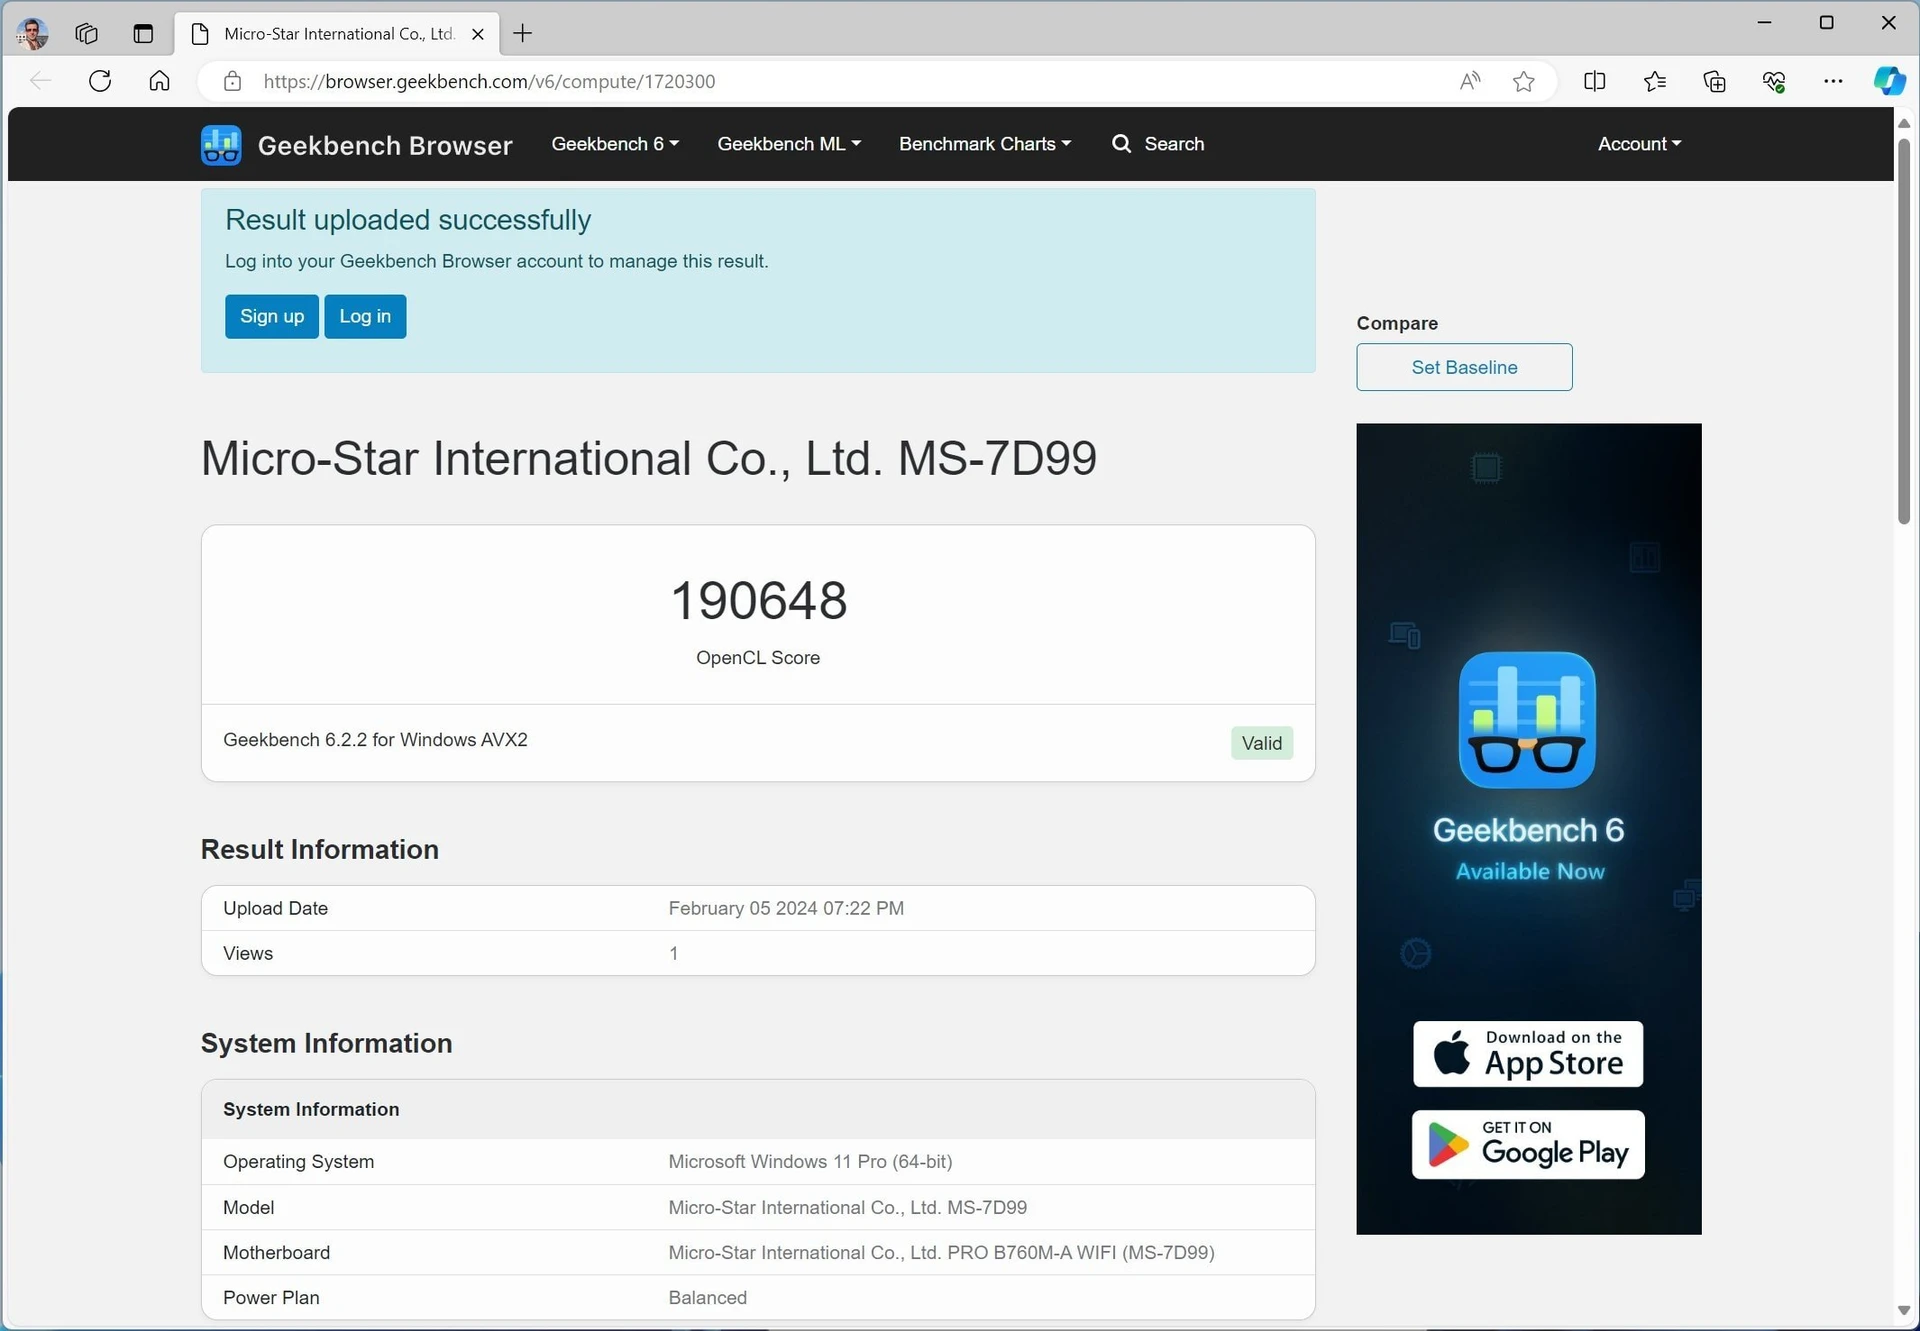Select 'Microsoft Windows 11 Pro (64-bit)' value
The image size is (1920, 1331).
[x=810, y=1162]
